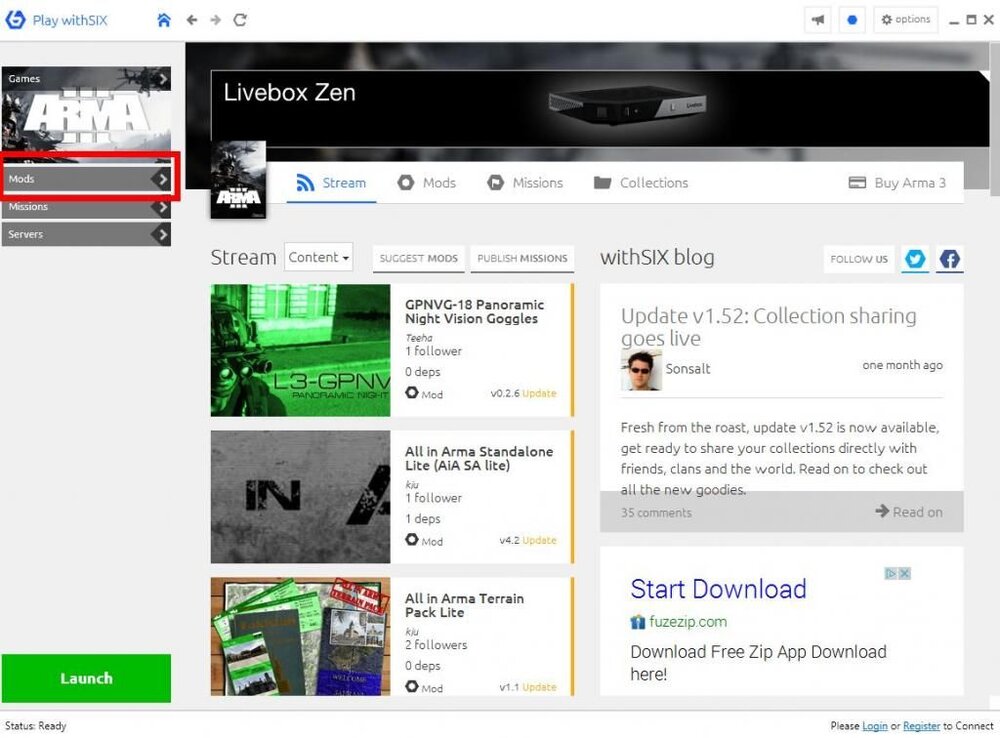Click Mod icon on Terrain Pack card
The height and width of the screenshot is (738, 1000).
(x=412, y=686)
